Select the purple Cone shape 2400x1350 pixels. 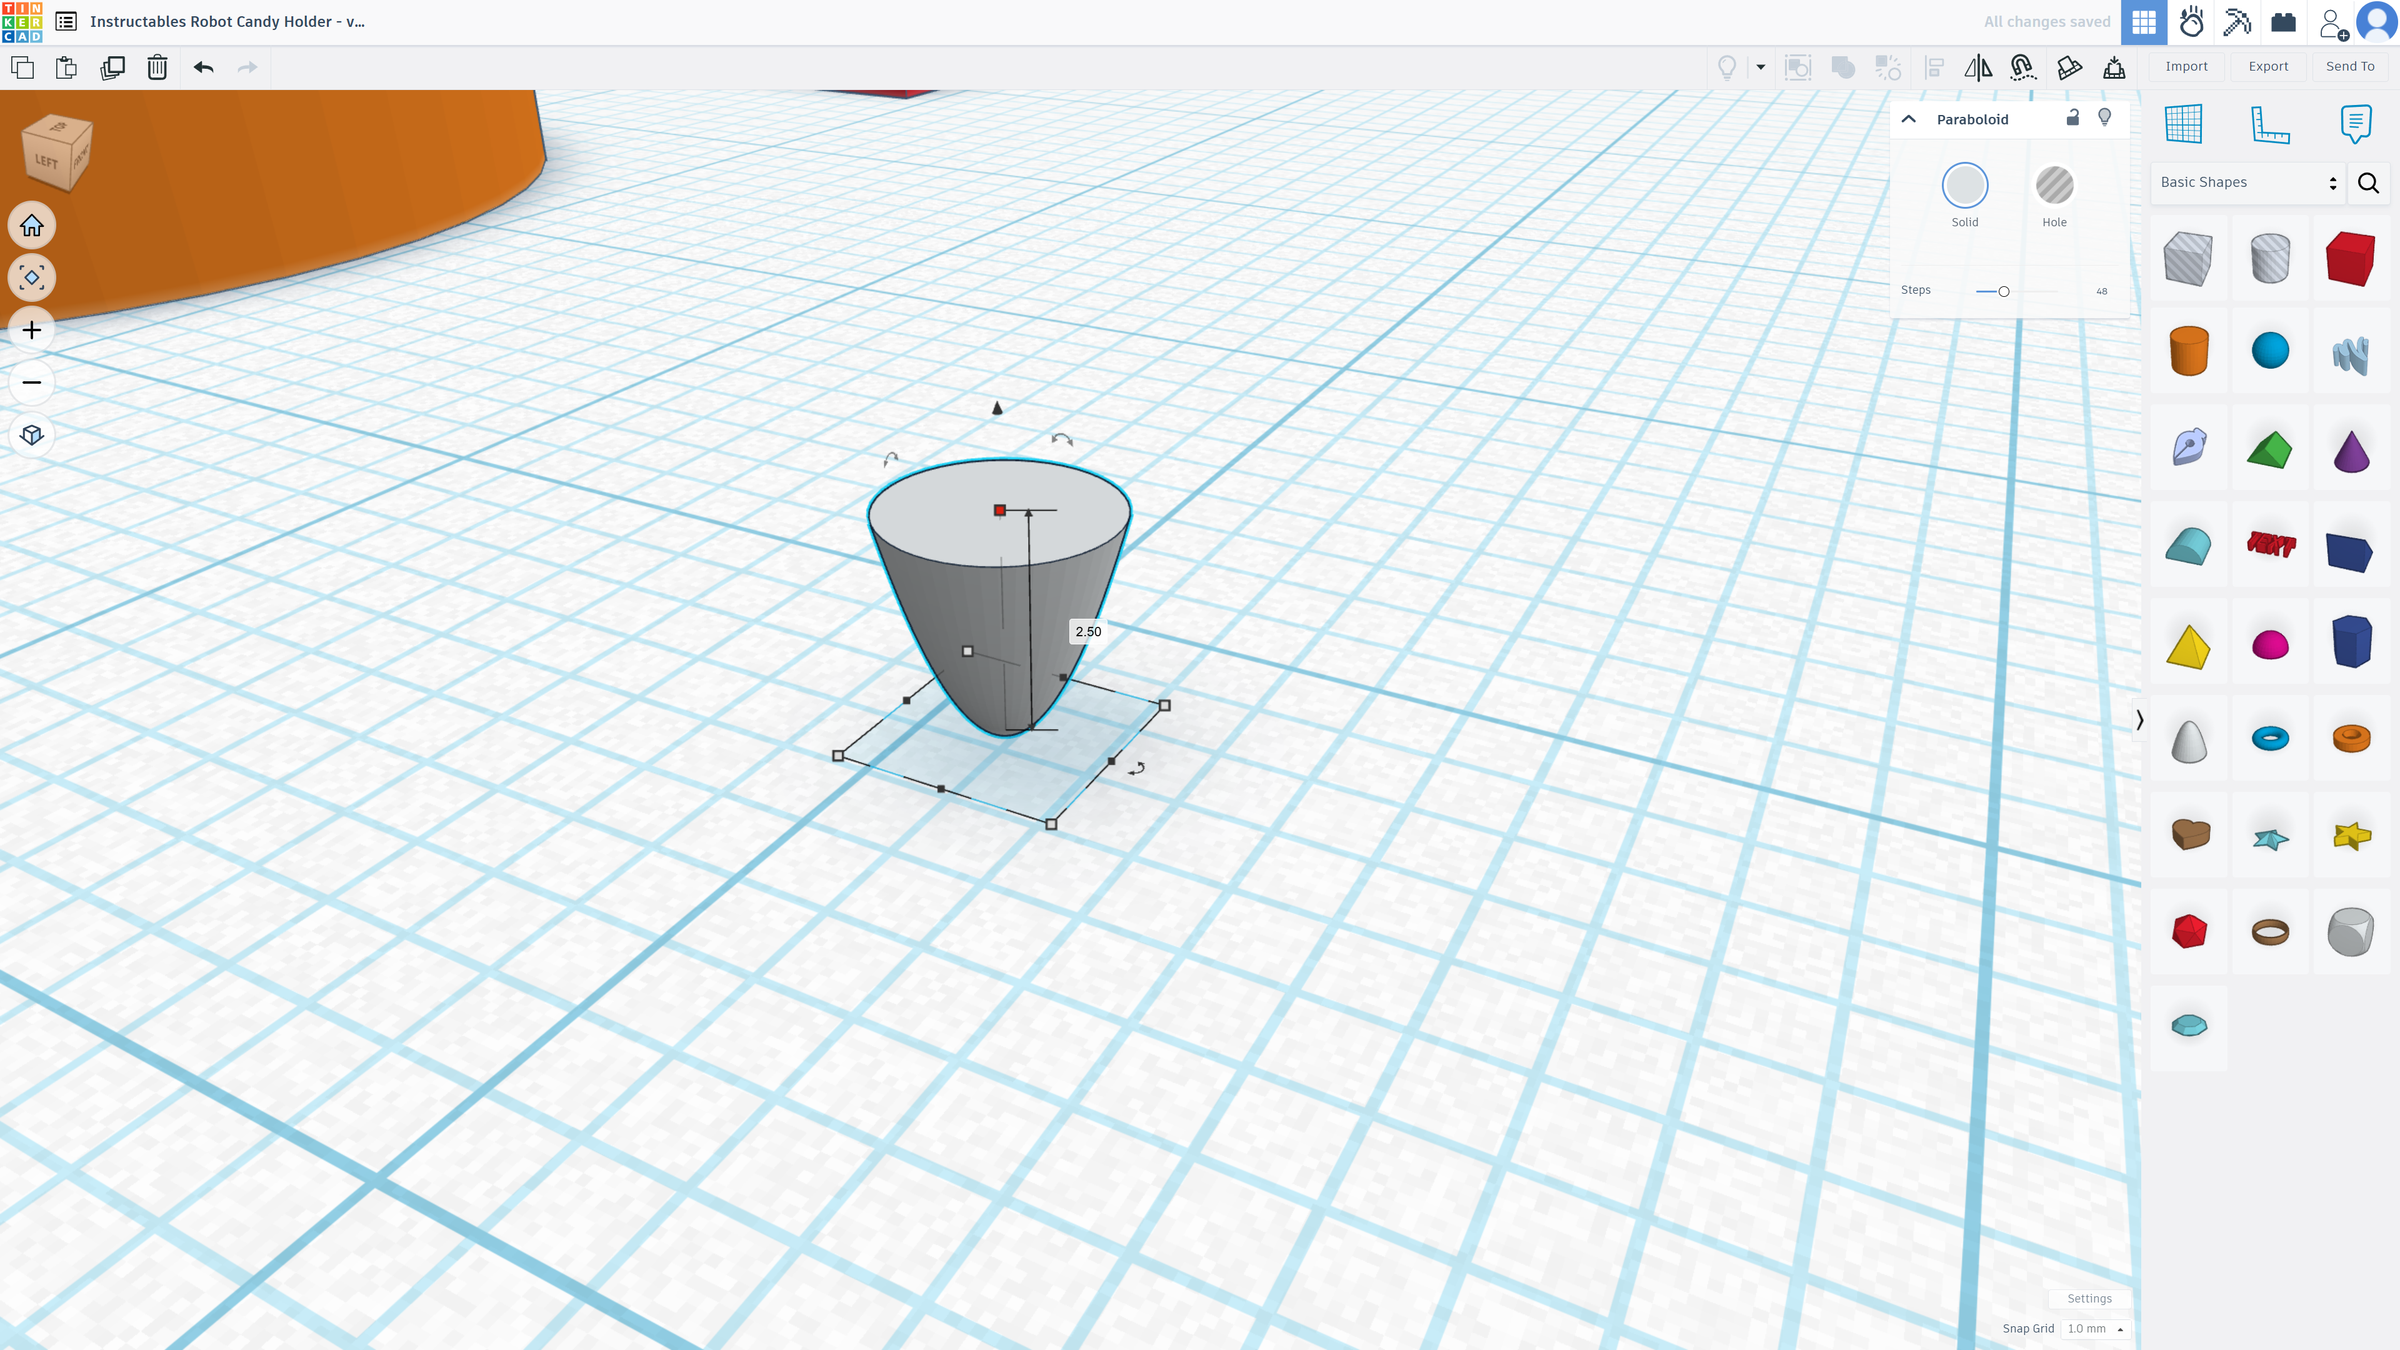point(2351,449)
